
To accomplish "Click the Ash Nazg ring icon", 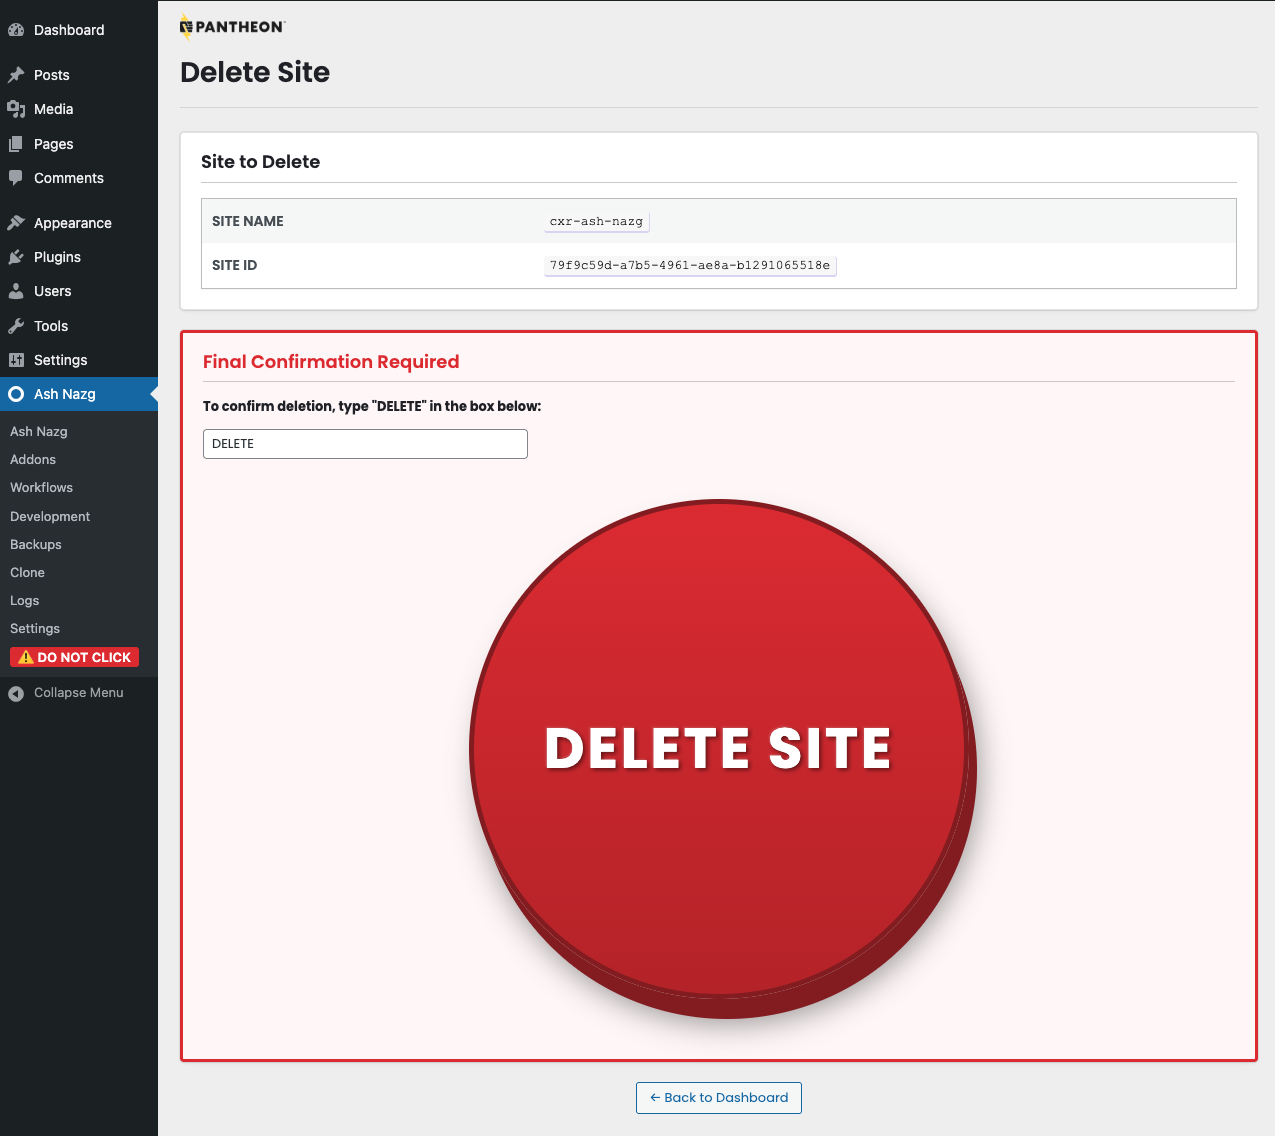I will tap(16, 394).
